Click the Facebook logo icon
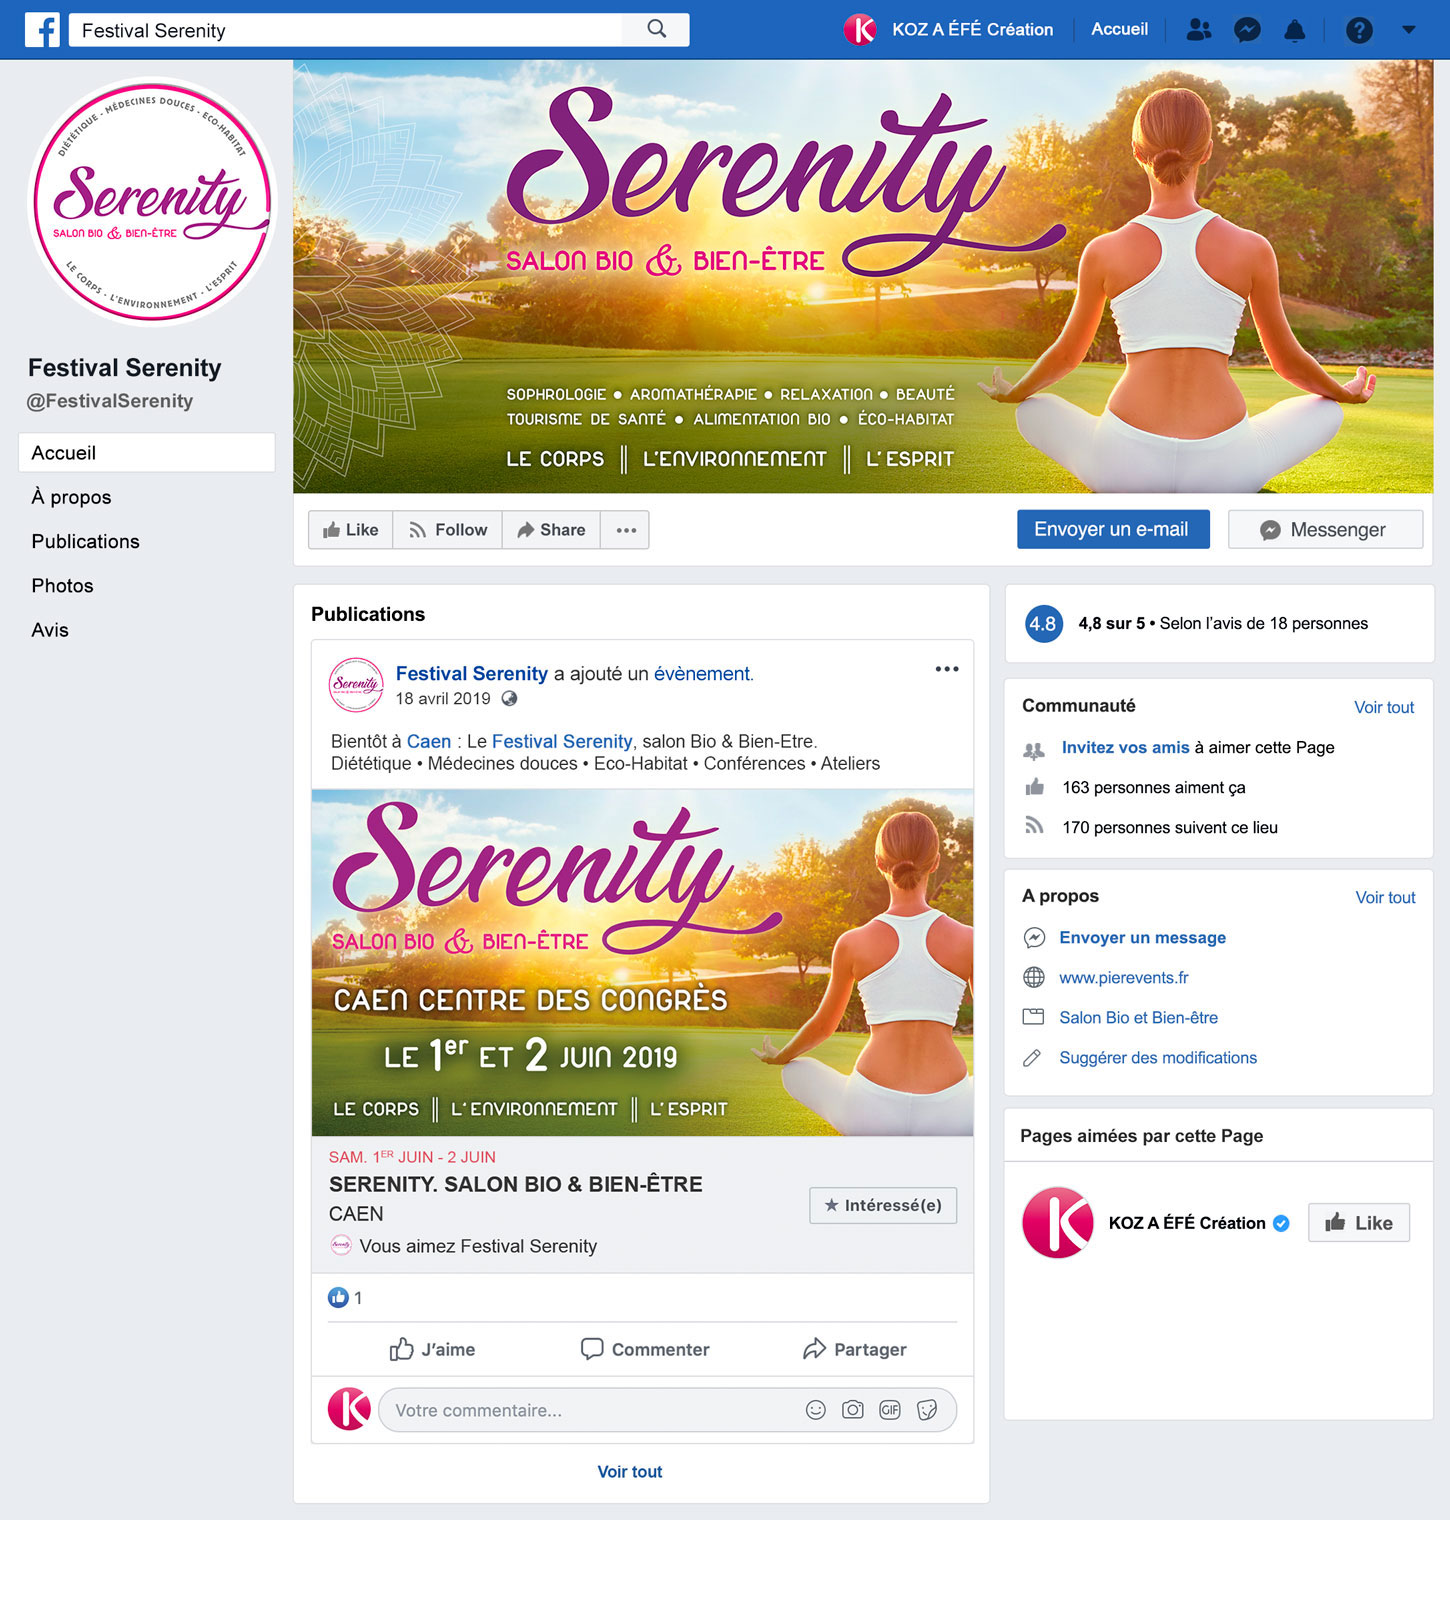The height and width of the screenshot is (1620, 1450). (x=42, y=30)
